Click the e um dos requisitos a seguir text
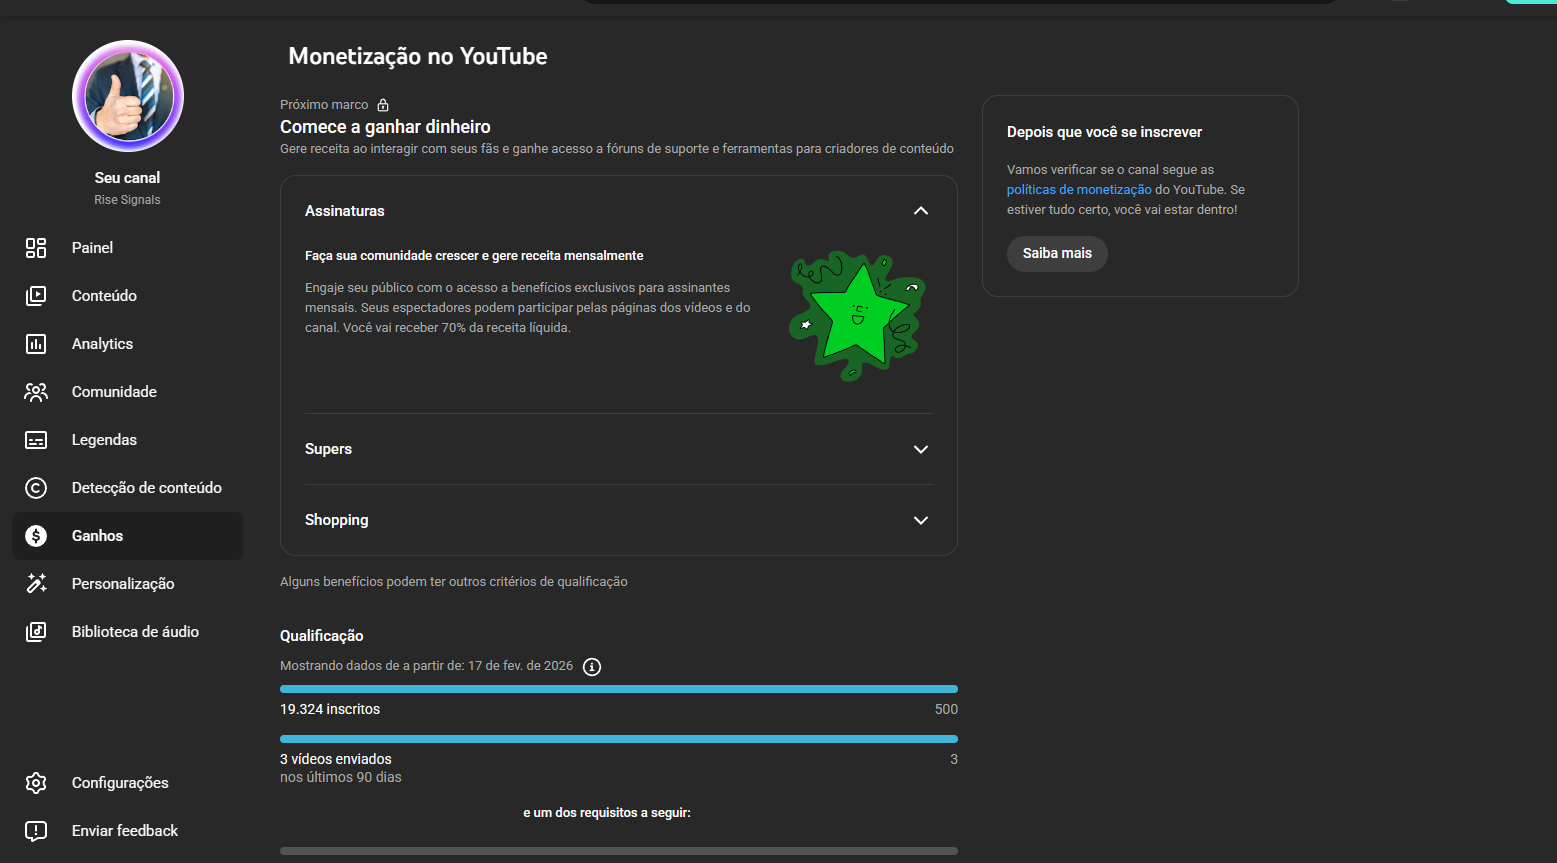1557x863 pixels. coord(607,813)
